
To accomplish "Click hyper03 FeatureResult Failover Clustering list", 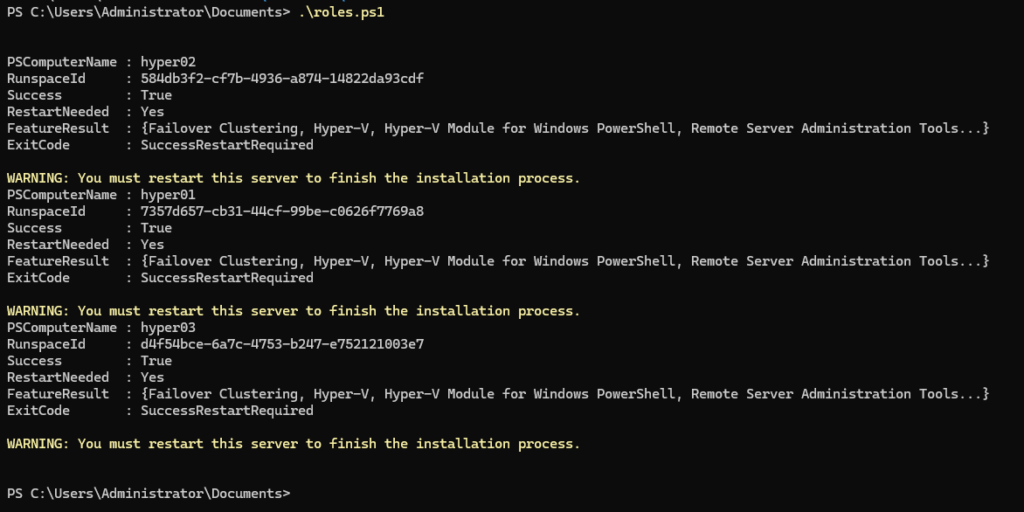I will point(564,394).
